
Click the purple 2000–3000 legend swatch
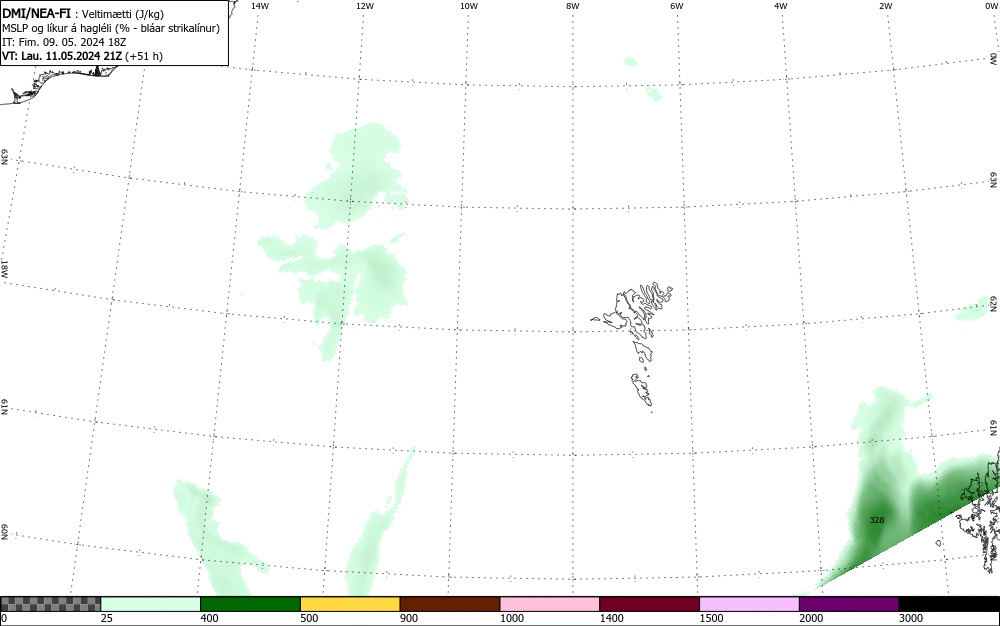(x=849, y=604)
